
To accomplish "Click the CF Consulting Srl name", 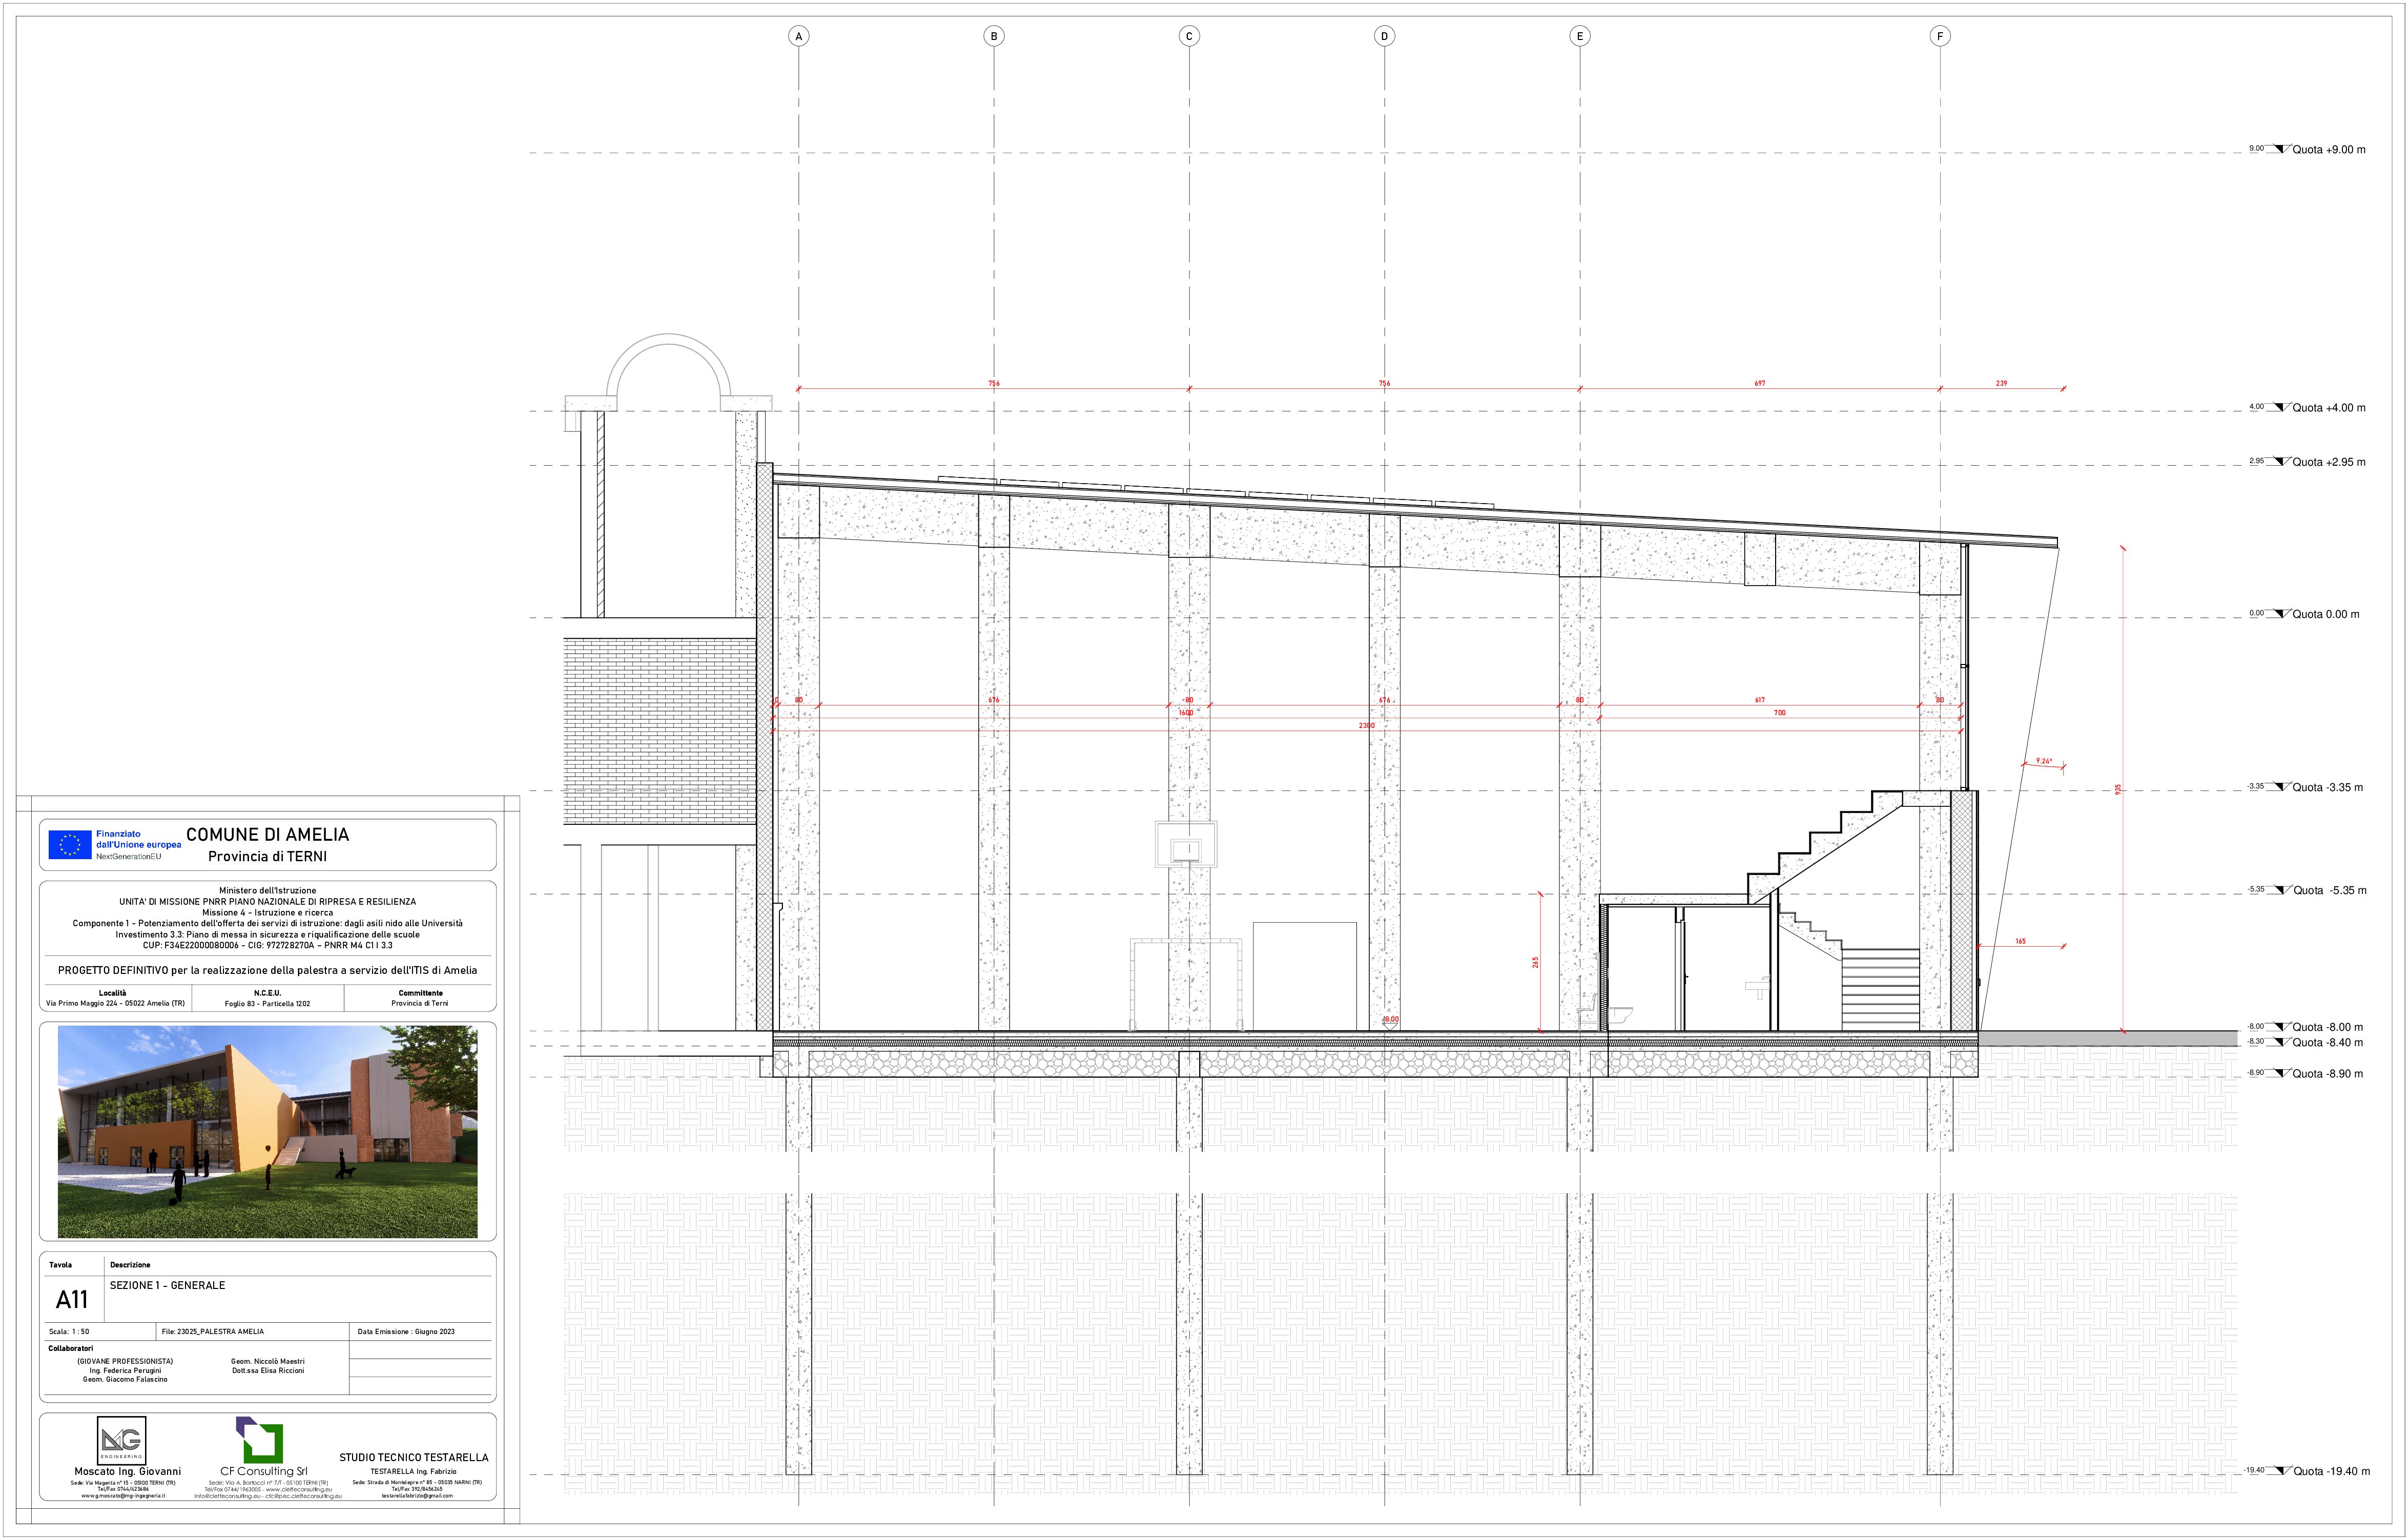I will [x=264, y=1471].
